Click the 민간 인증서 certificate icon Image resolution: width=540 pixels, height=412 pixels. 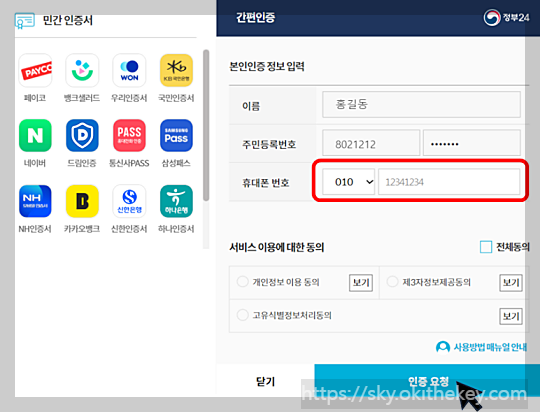[24, 21]
